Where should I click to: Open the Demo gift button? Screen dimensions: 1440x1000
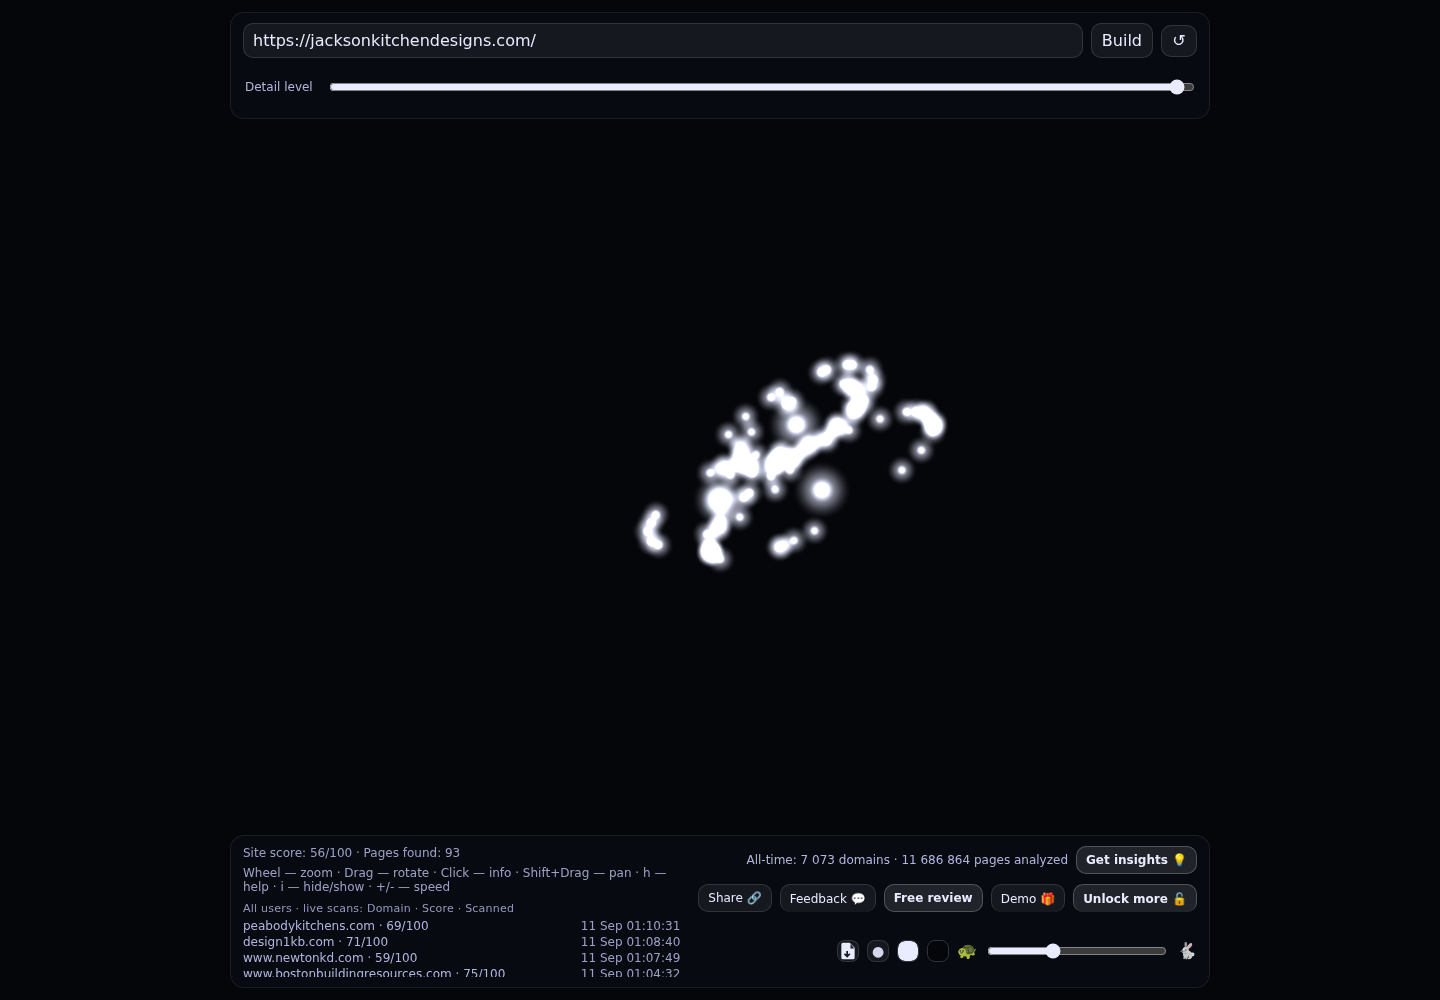pos(1028,898)
